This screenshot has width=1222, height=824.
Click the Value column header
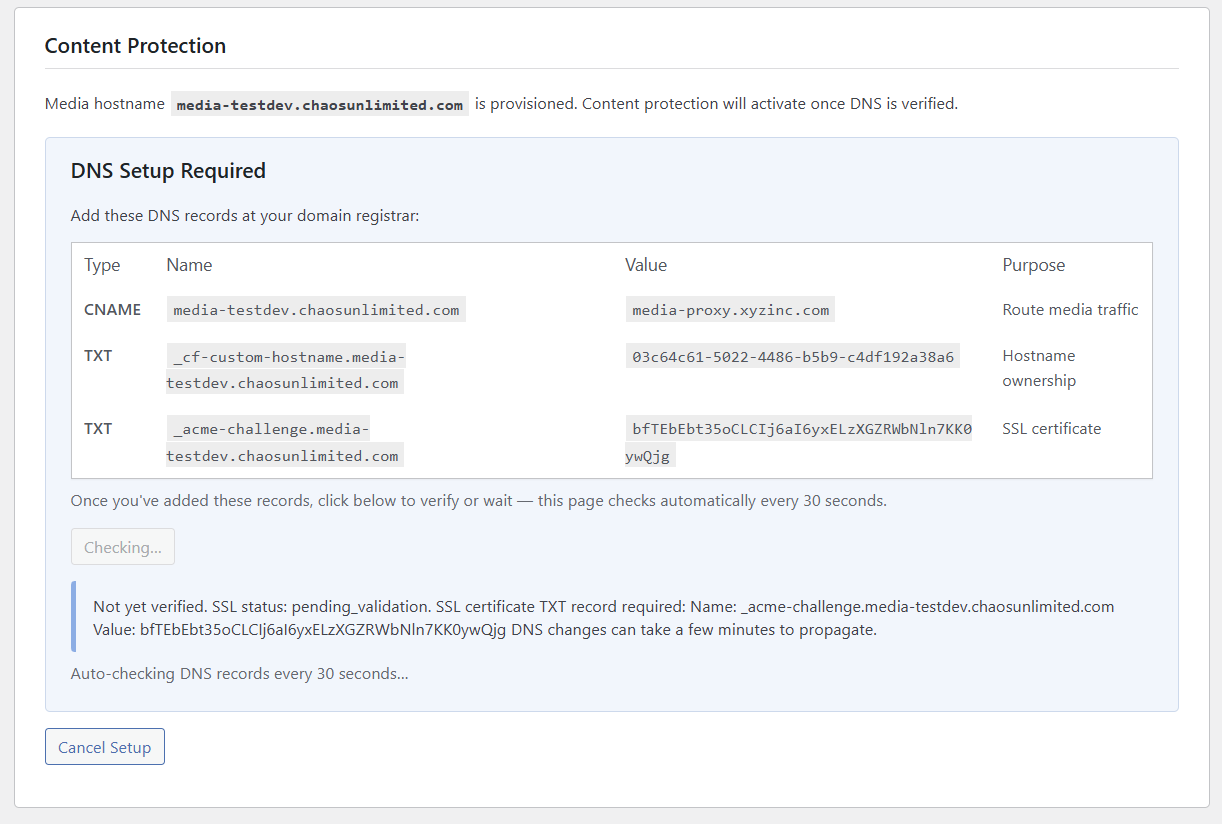click(x=646, y=264)
